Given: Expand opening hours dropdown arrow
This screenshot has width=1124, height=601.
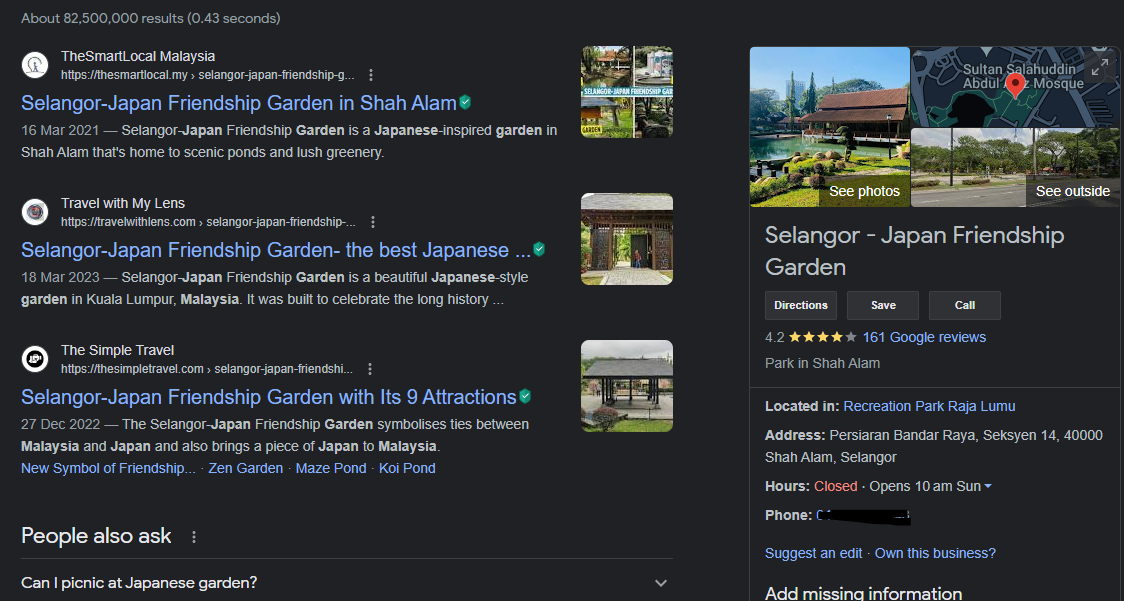Looking at the screenshot, I should tap(988, 486).
